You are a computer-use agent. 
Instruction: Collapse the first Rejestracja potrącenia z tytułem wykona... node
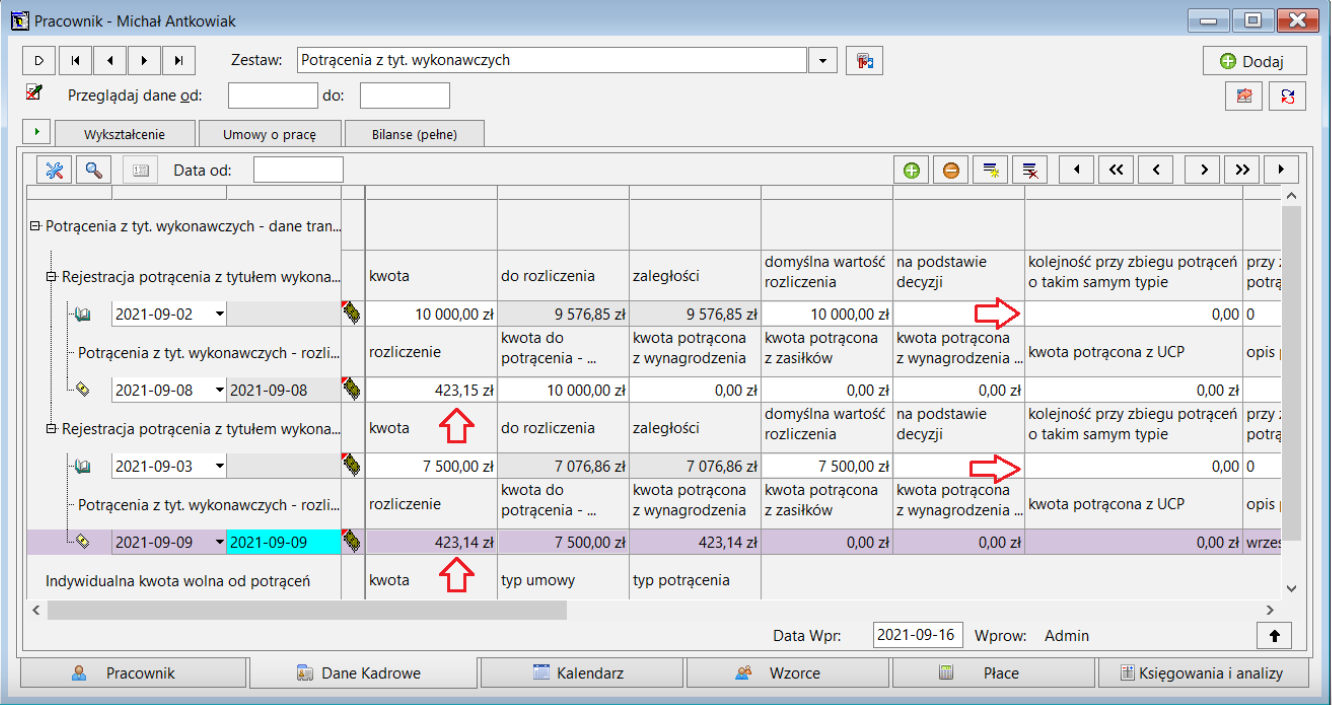(52, 276)
